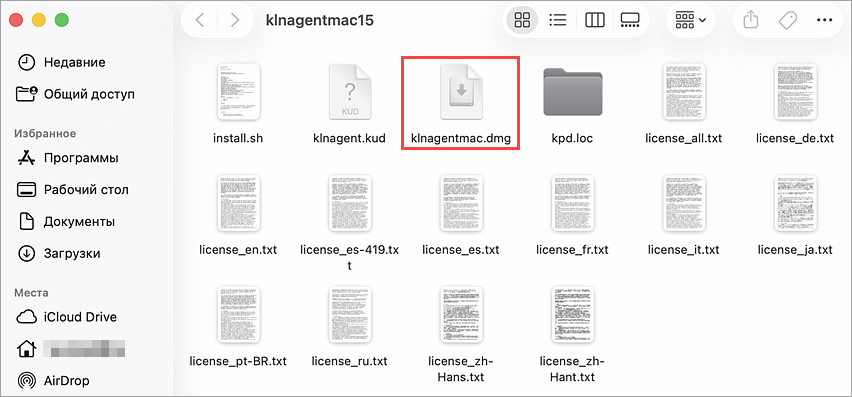Screen dimensions: 852x397
Task: Minimize the window with the yellow button
Action: click(x=39, y=20)
